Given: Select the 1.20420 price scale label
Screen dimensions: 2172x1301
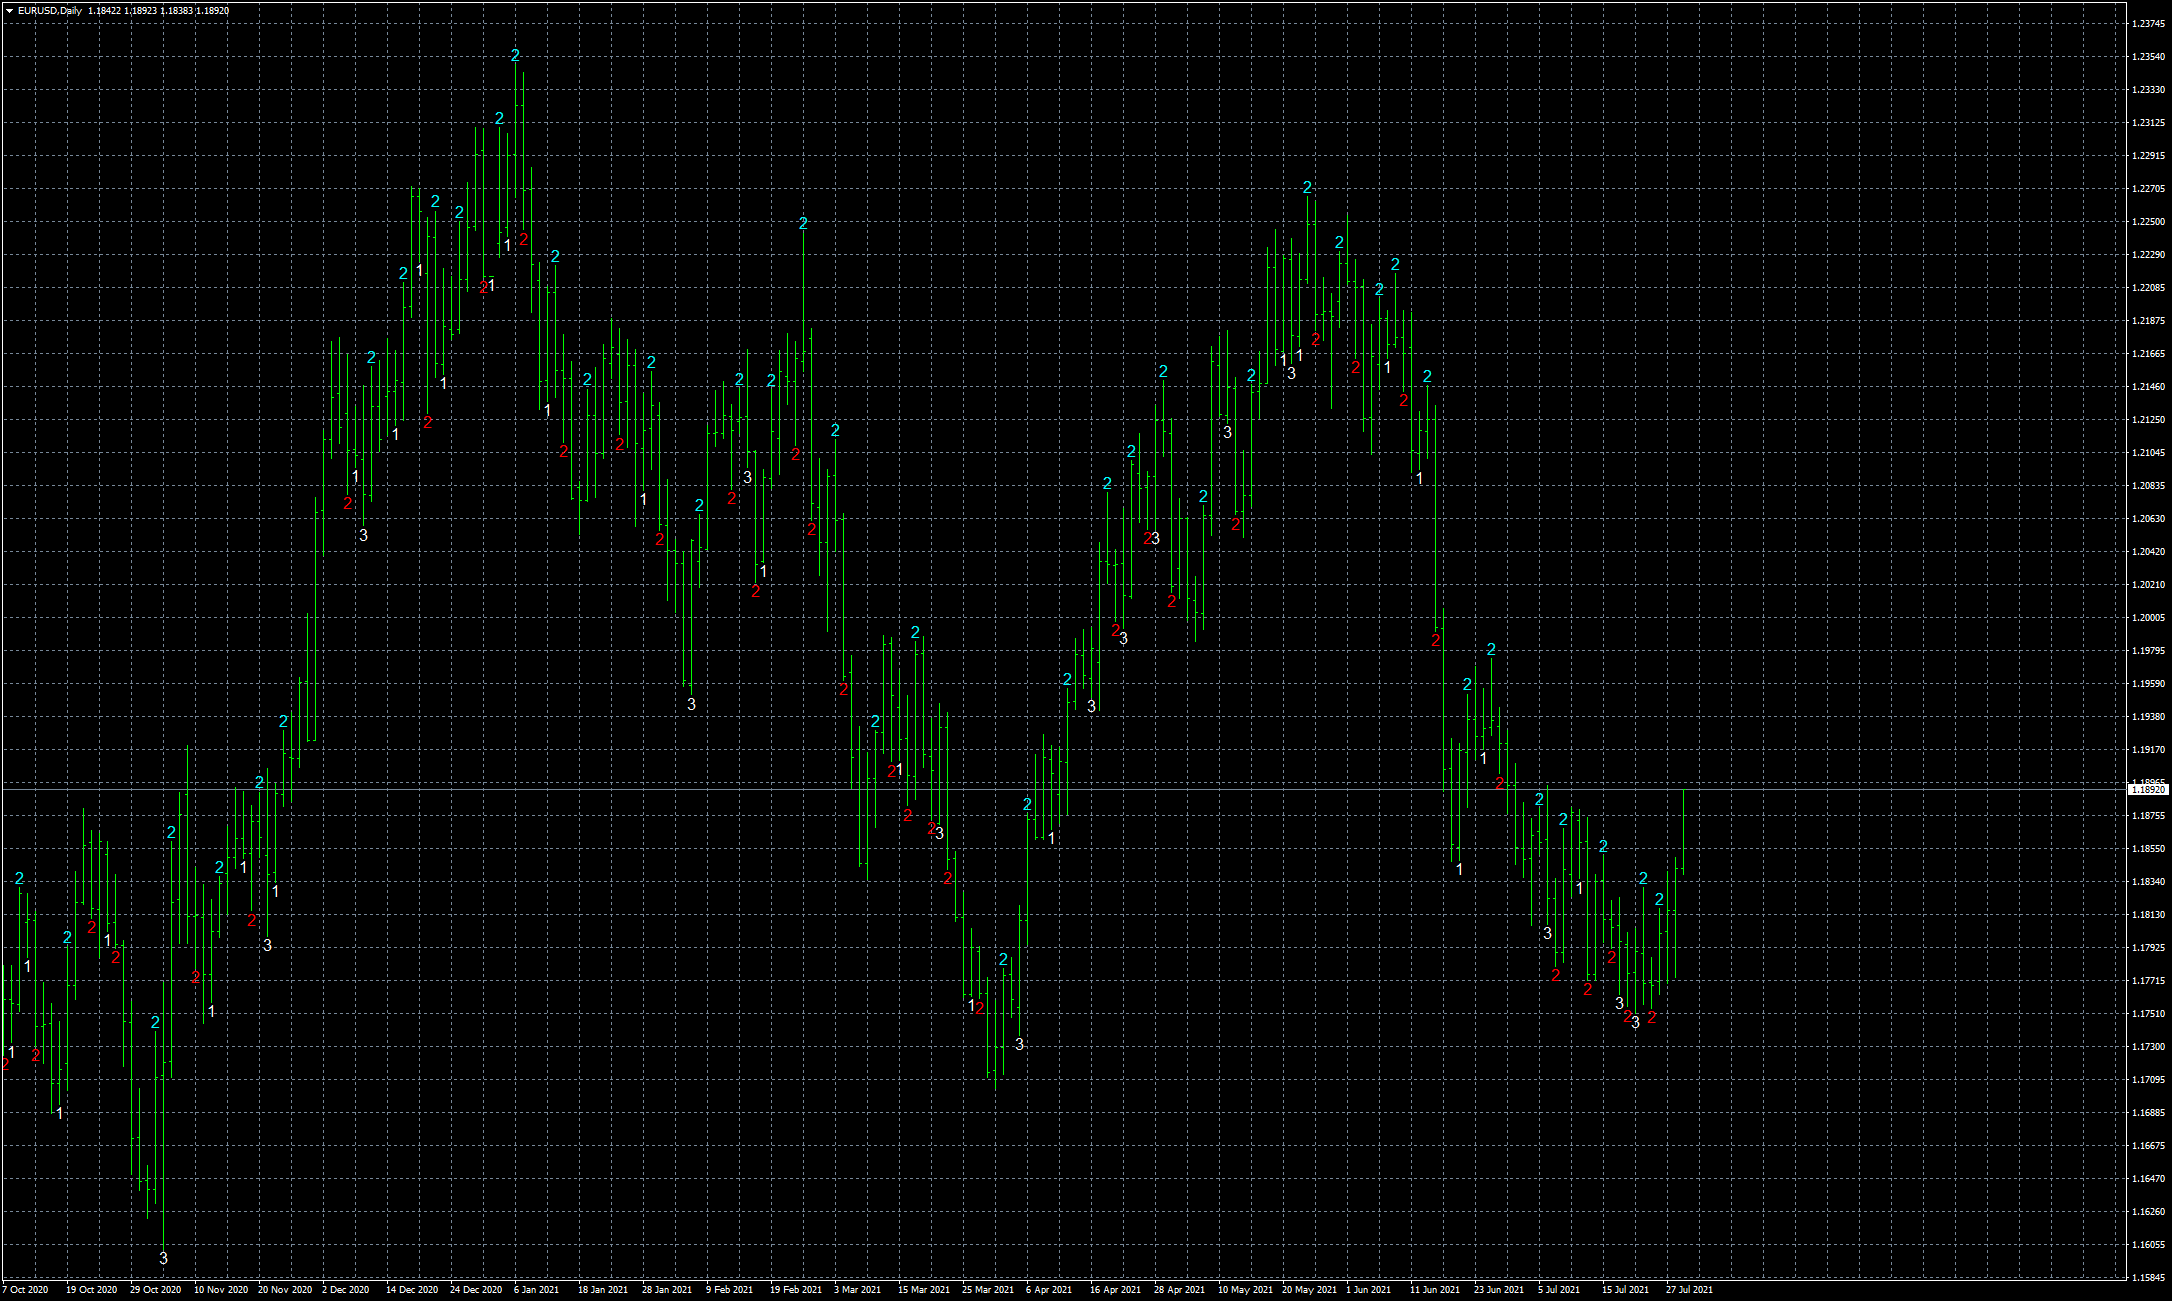Looking at the screenshot, I should tap(2148, 552).
